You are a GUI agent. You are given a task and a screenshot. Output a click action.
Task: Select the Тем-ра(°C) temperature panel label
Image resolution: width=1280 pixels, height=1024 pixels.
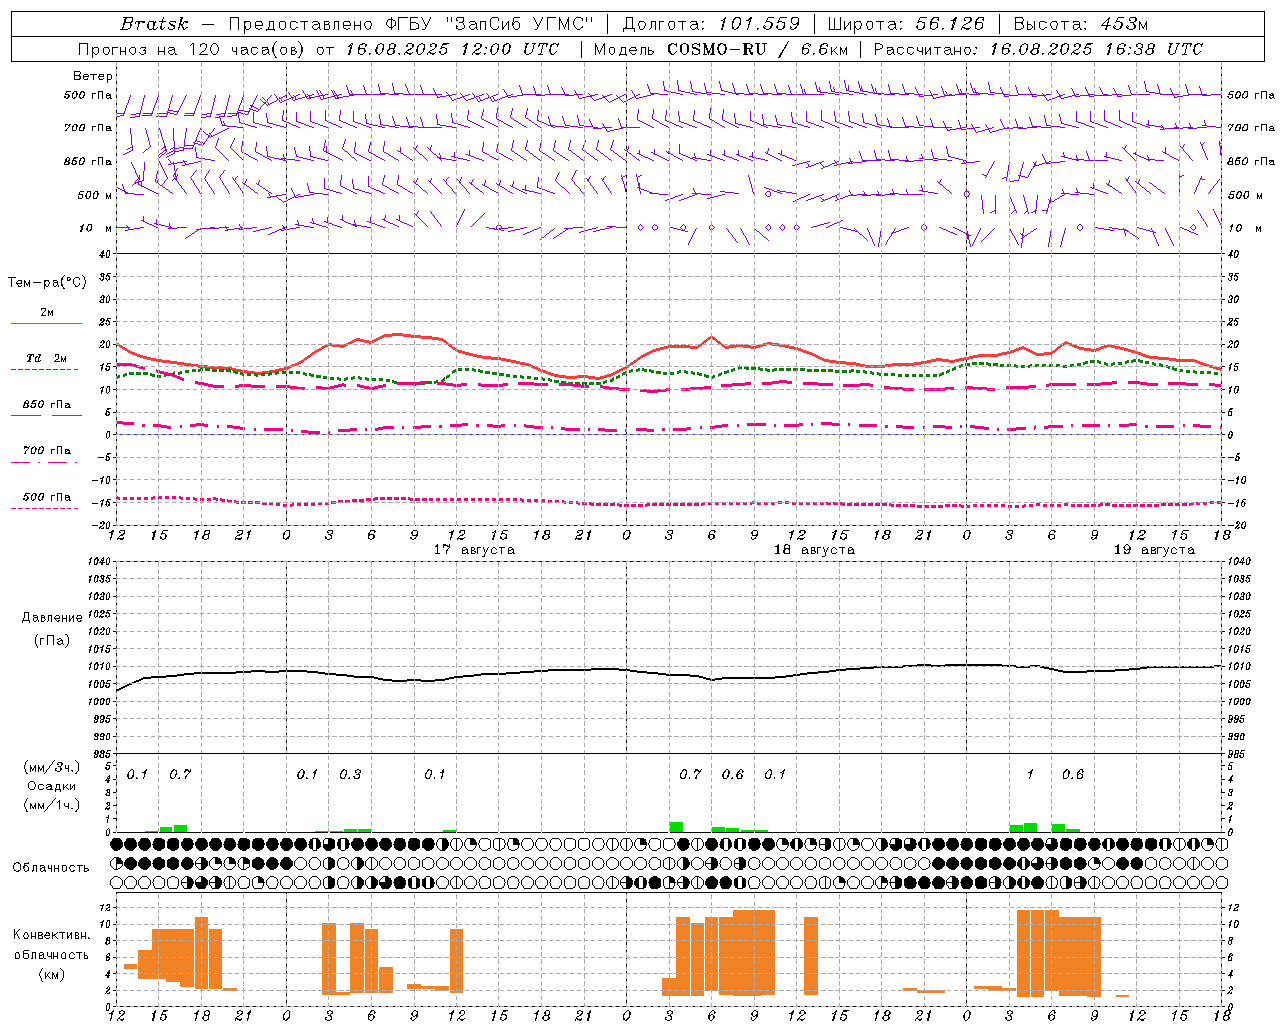[x=47, y=282]
